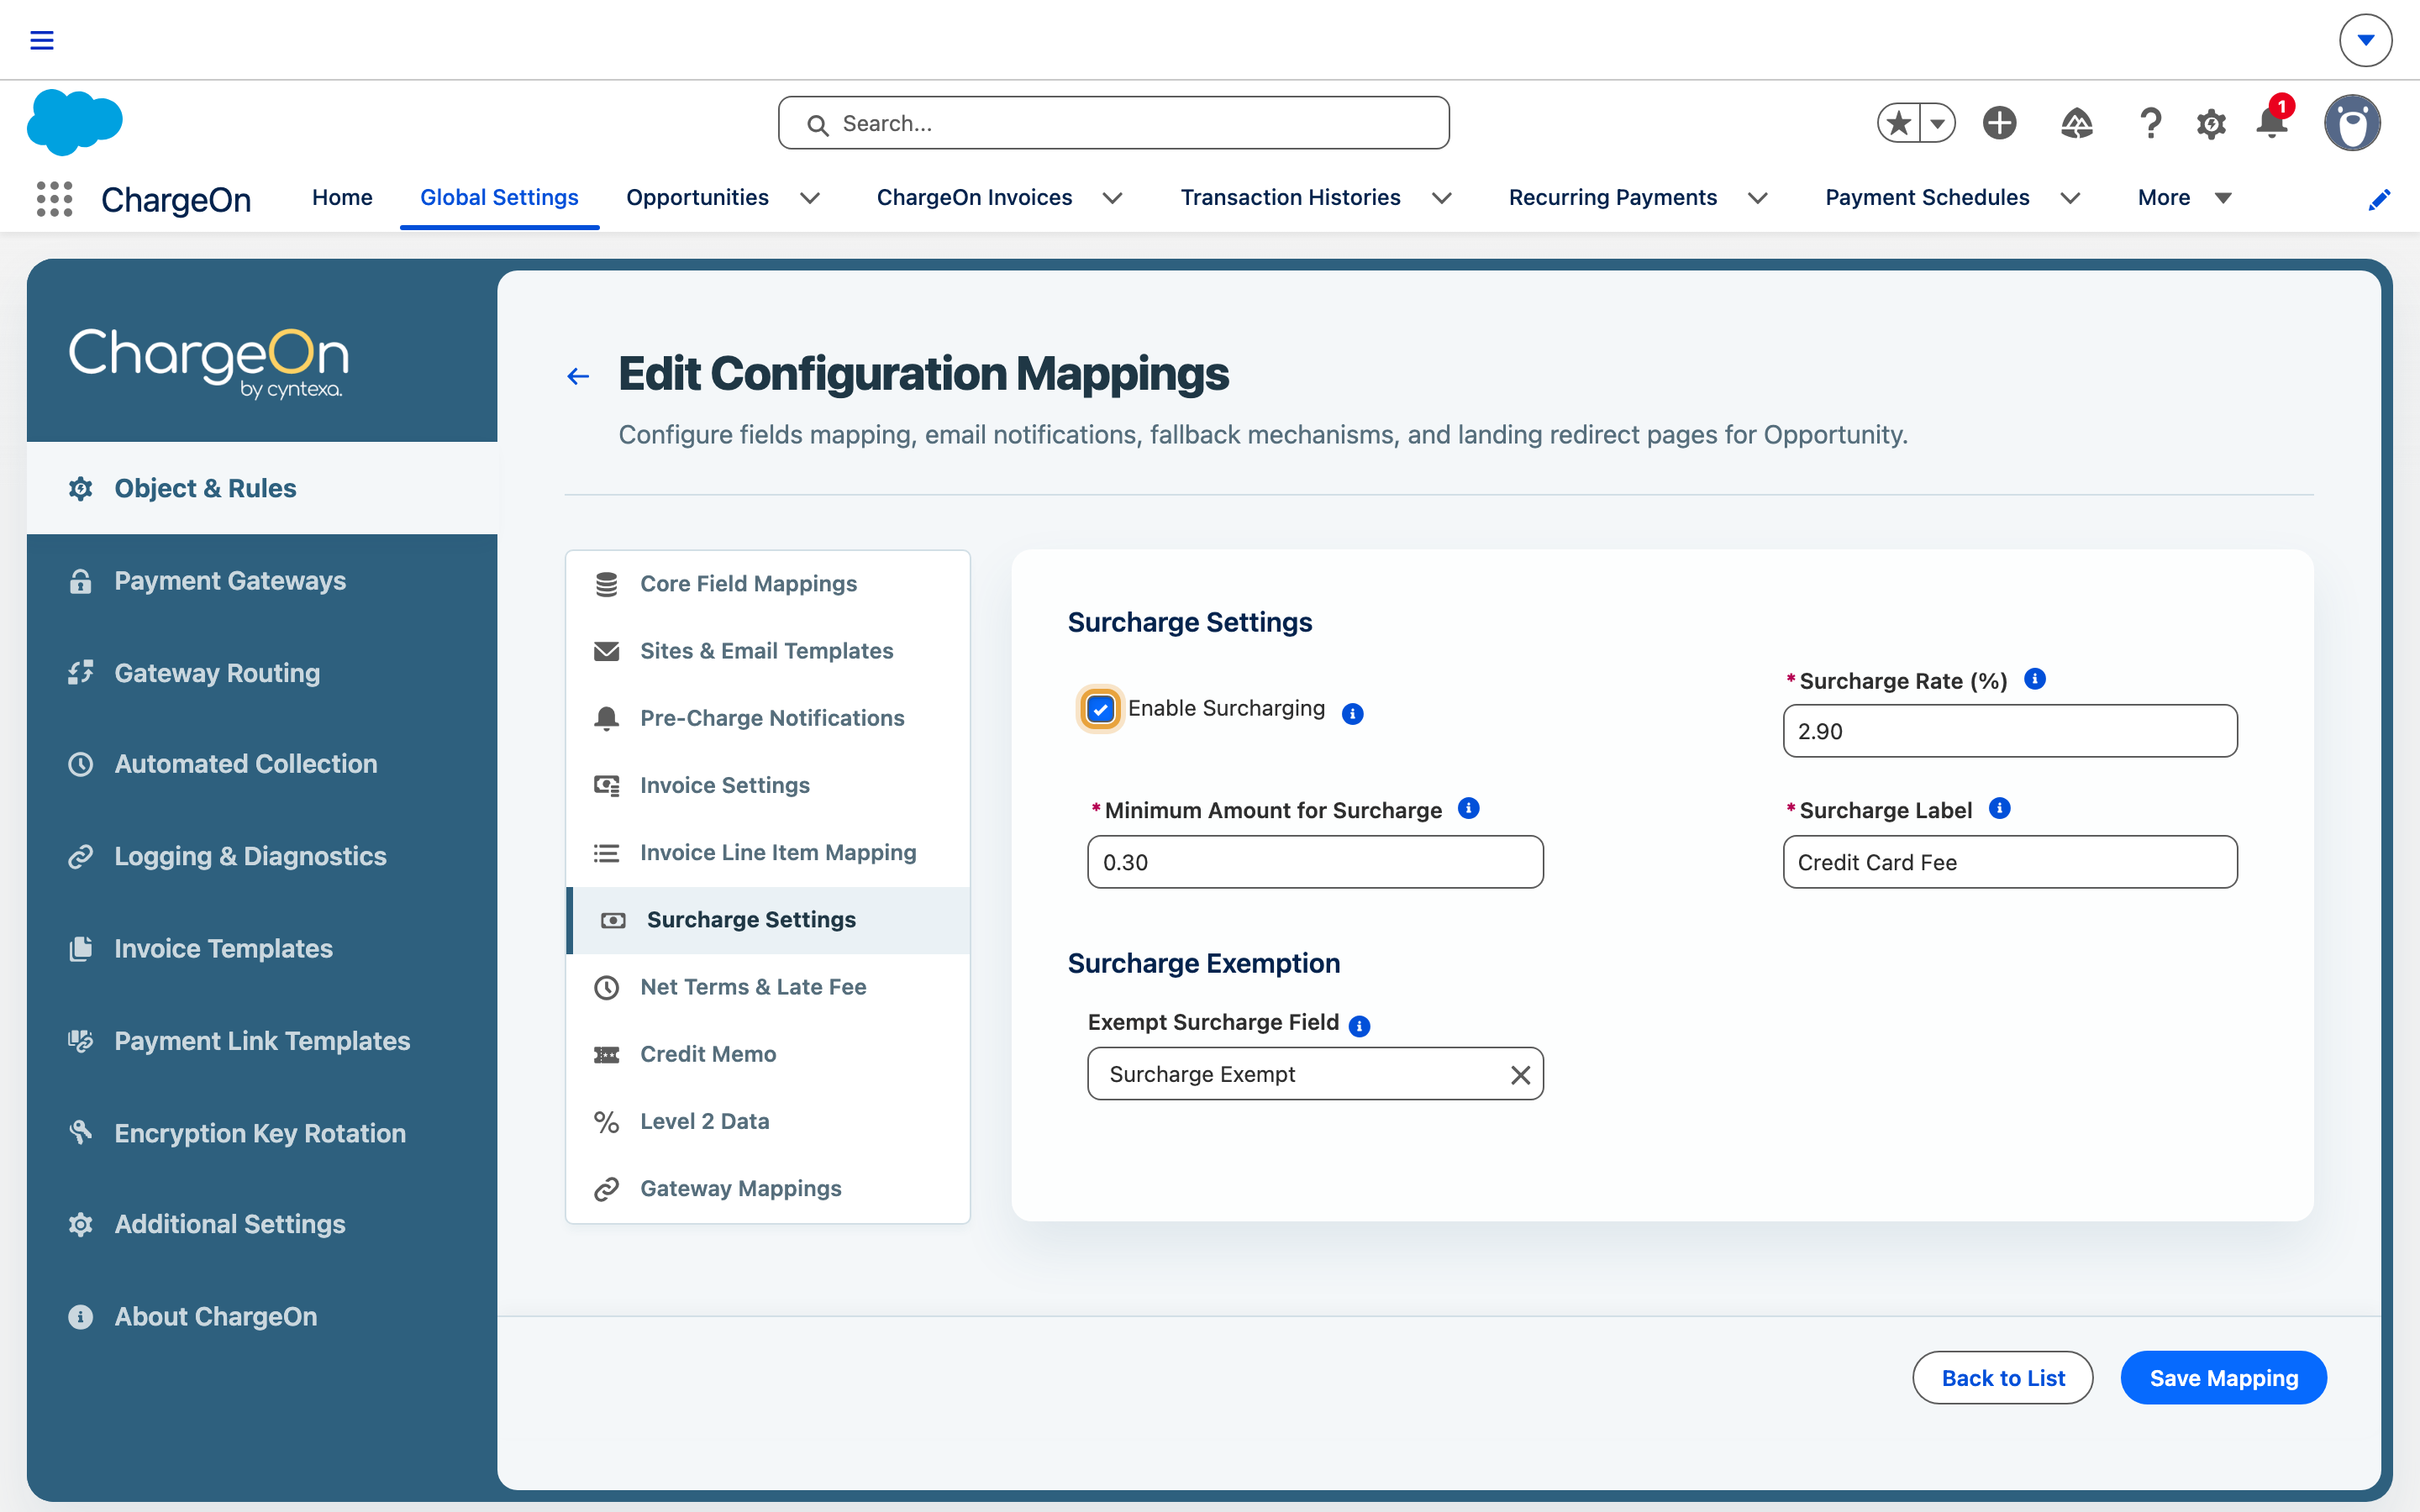The width and height of the screenshot is (2420, 1512).
Task: Expand the Transaction Histories chevron
Action: [1441, 198]
